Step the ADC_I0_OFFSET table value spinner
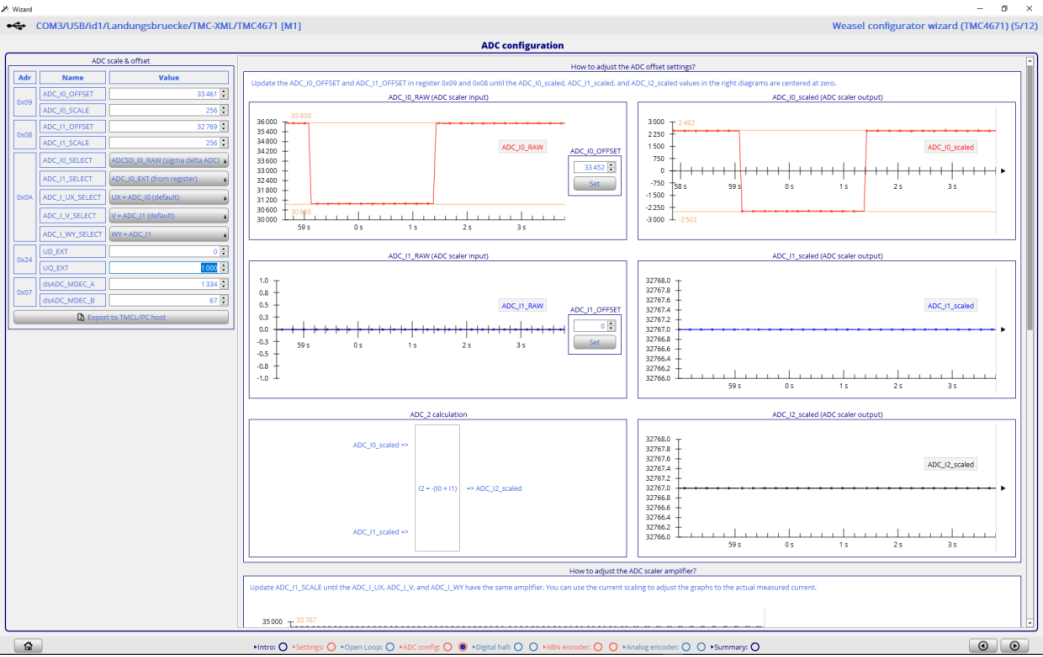The width and height of the screenshot is (1043, 657). click(224, 94)
